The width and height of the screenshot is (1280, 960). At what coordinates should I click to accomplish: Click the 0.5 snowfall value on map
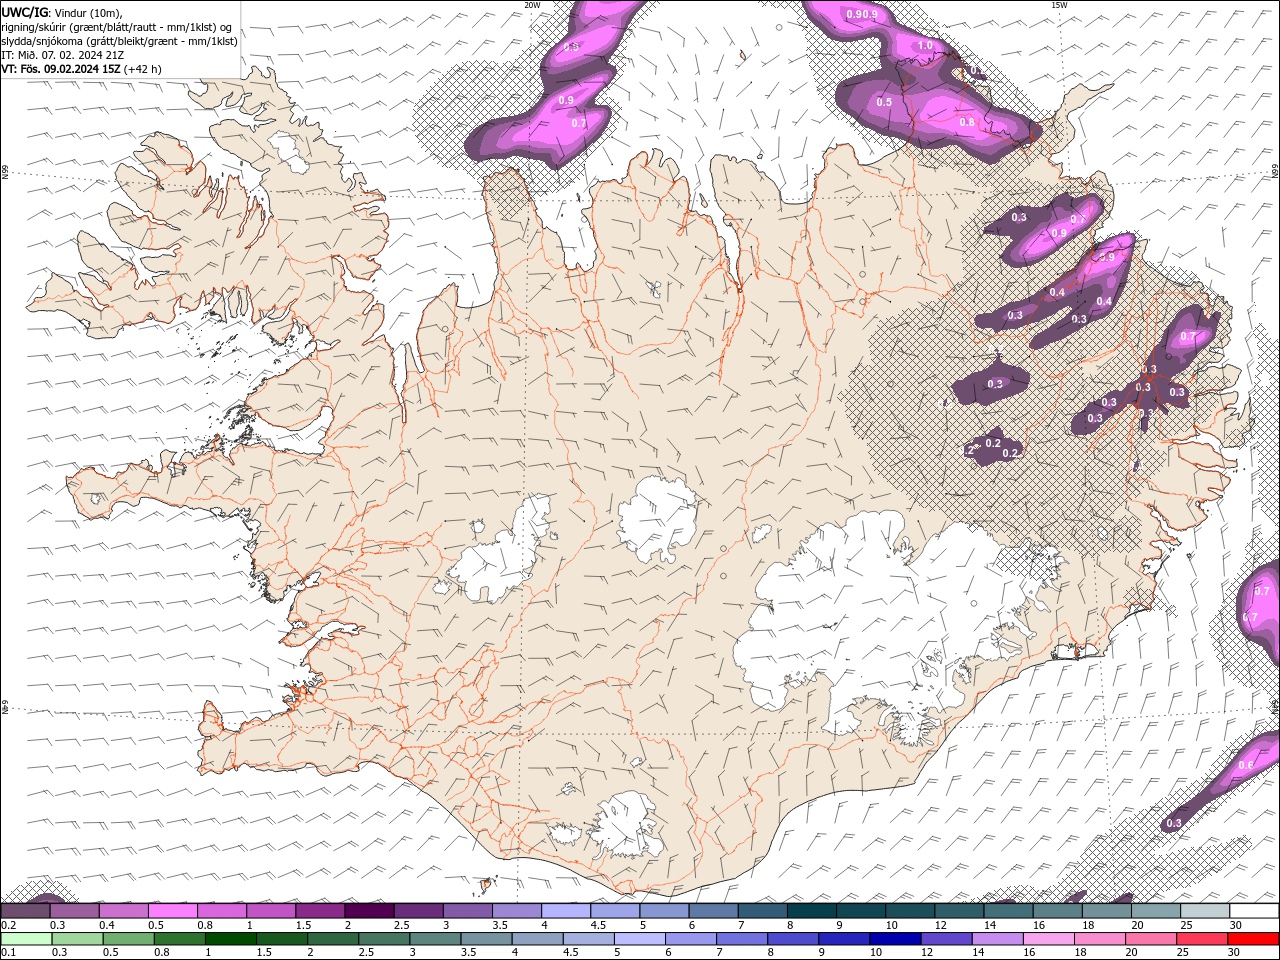point(884,102)
